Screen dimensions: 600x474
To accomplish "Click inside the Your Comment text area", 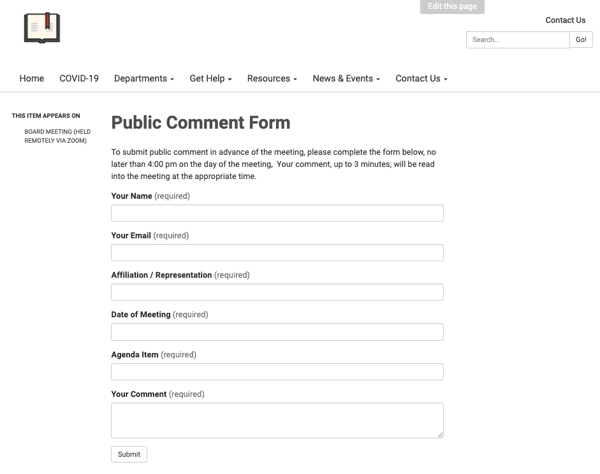I will [277, 420].
